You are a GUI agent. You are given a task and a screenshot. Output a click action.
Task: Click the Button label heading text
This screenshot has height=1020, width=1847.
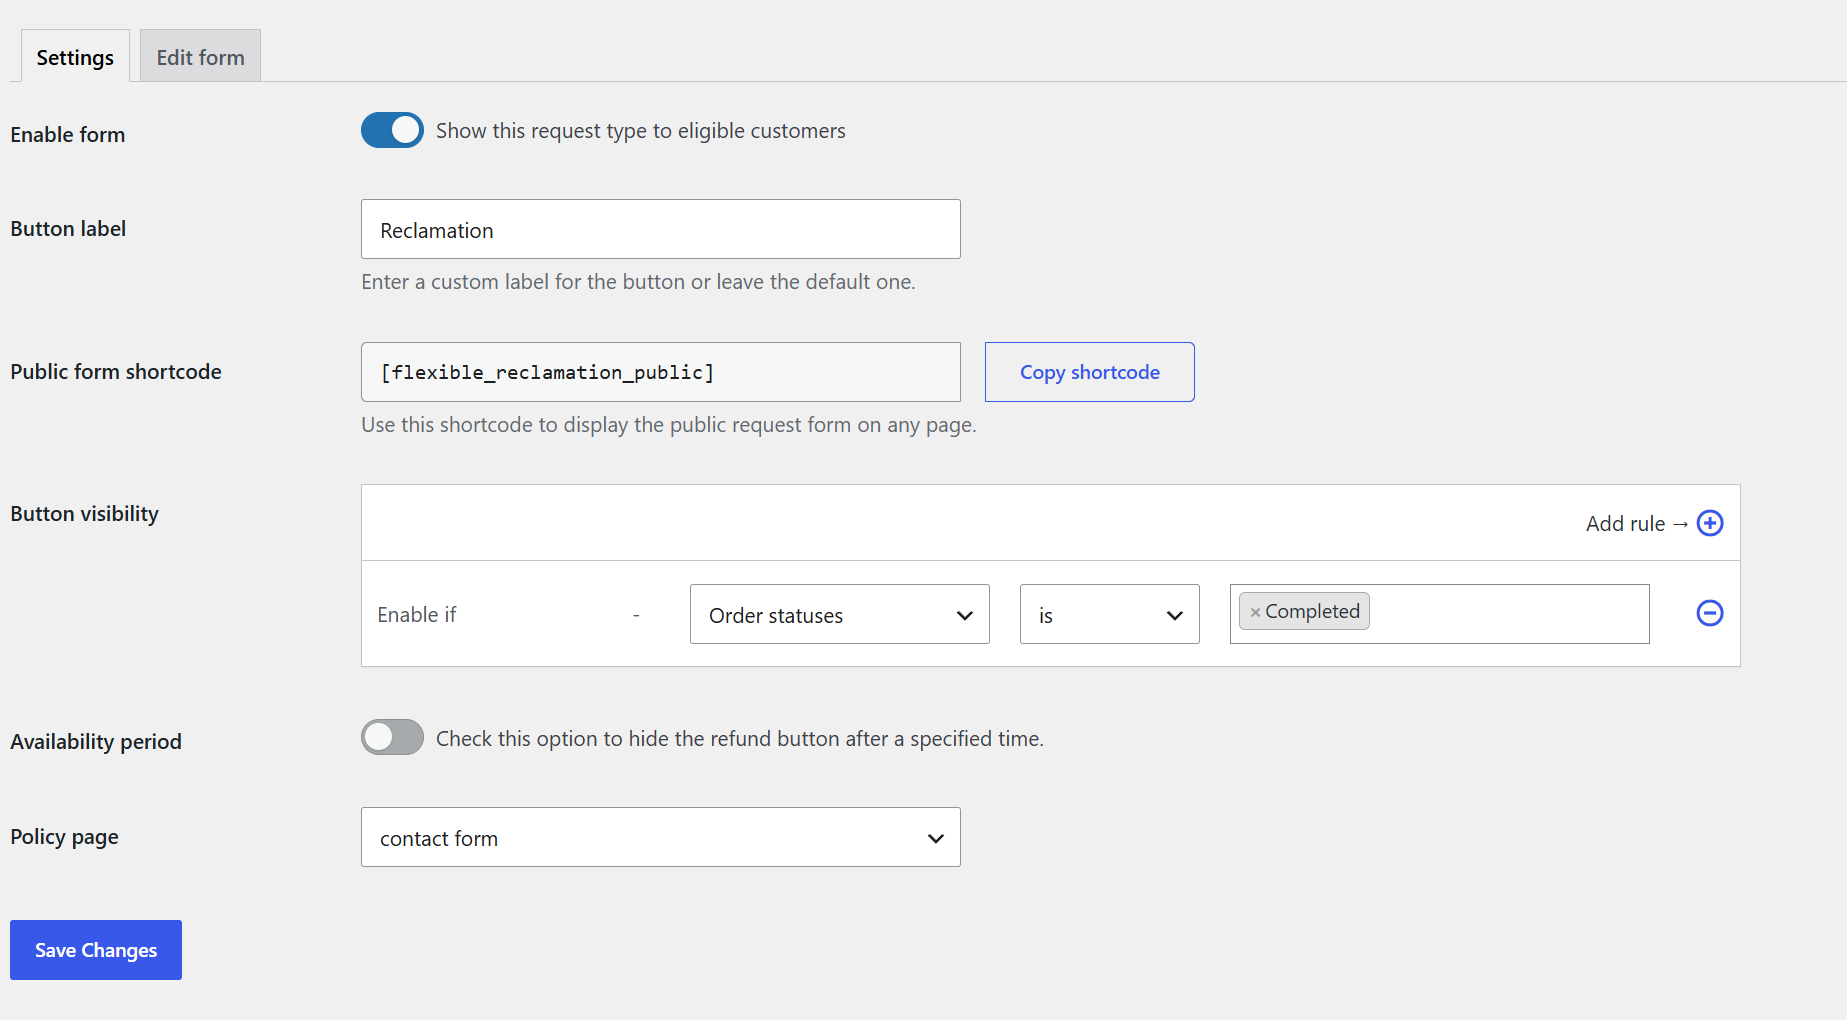[68, 228]
